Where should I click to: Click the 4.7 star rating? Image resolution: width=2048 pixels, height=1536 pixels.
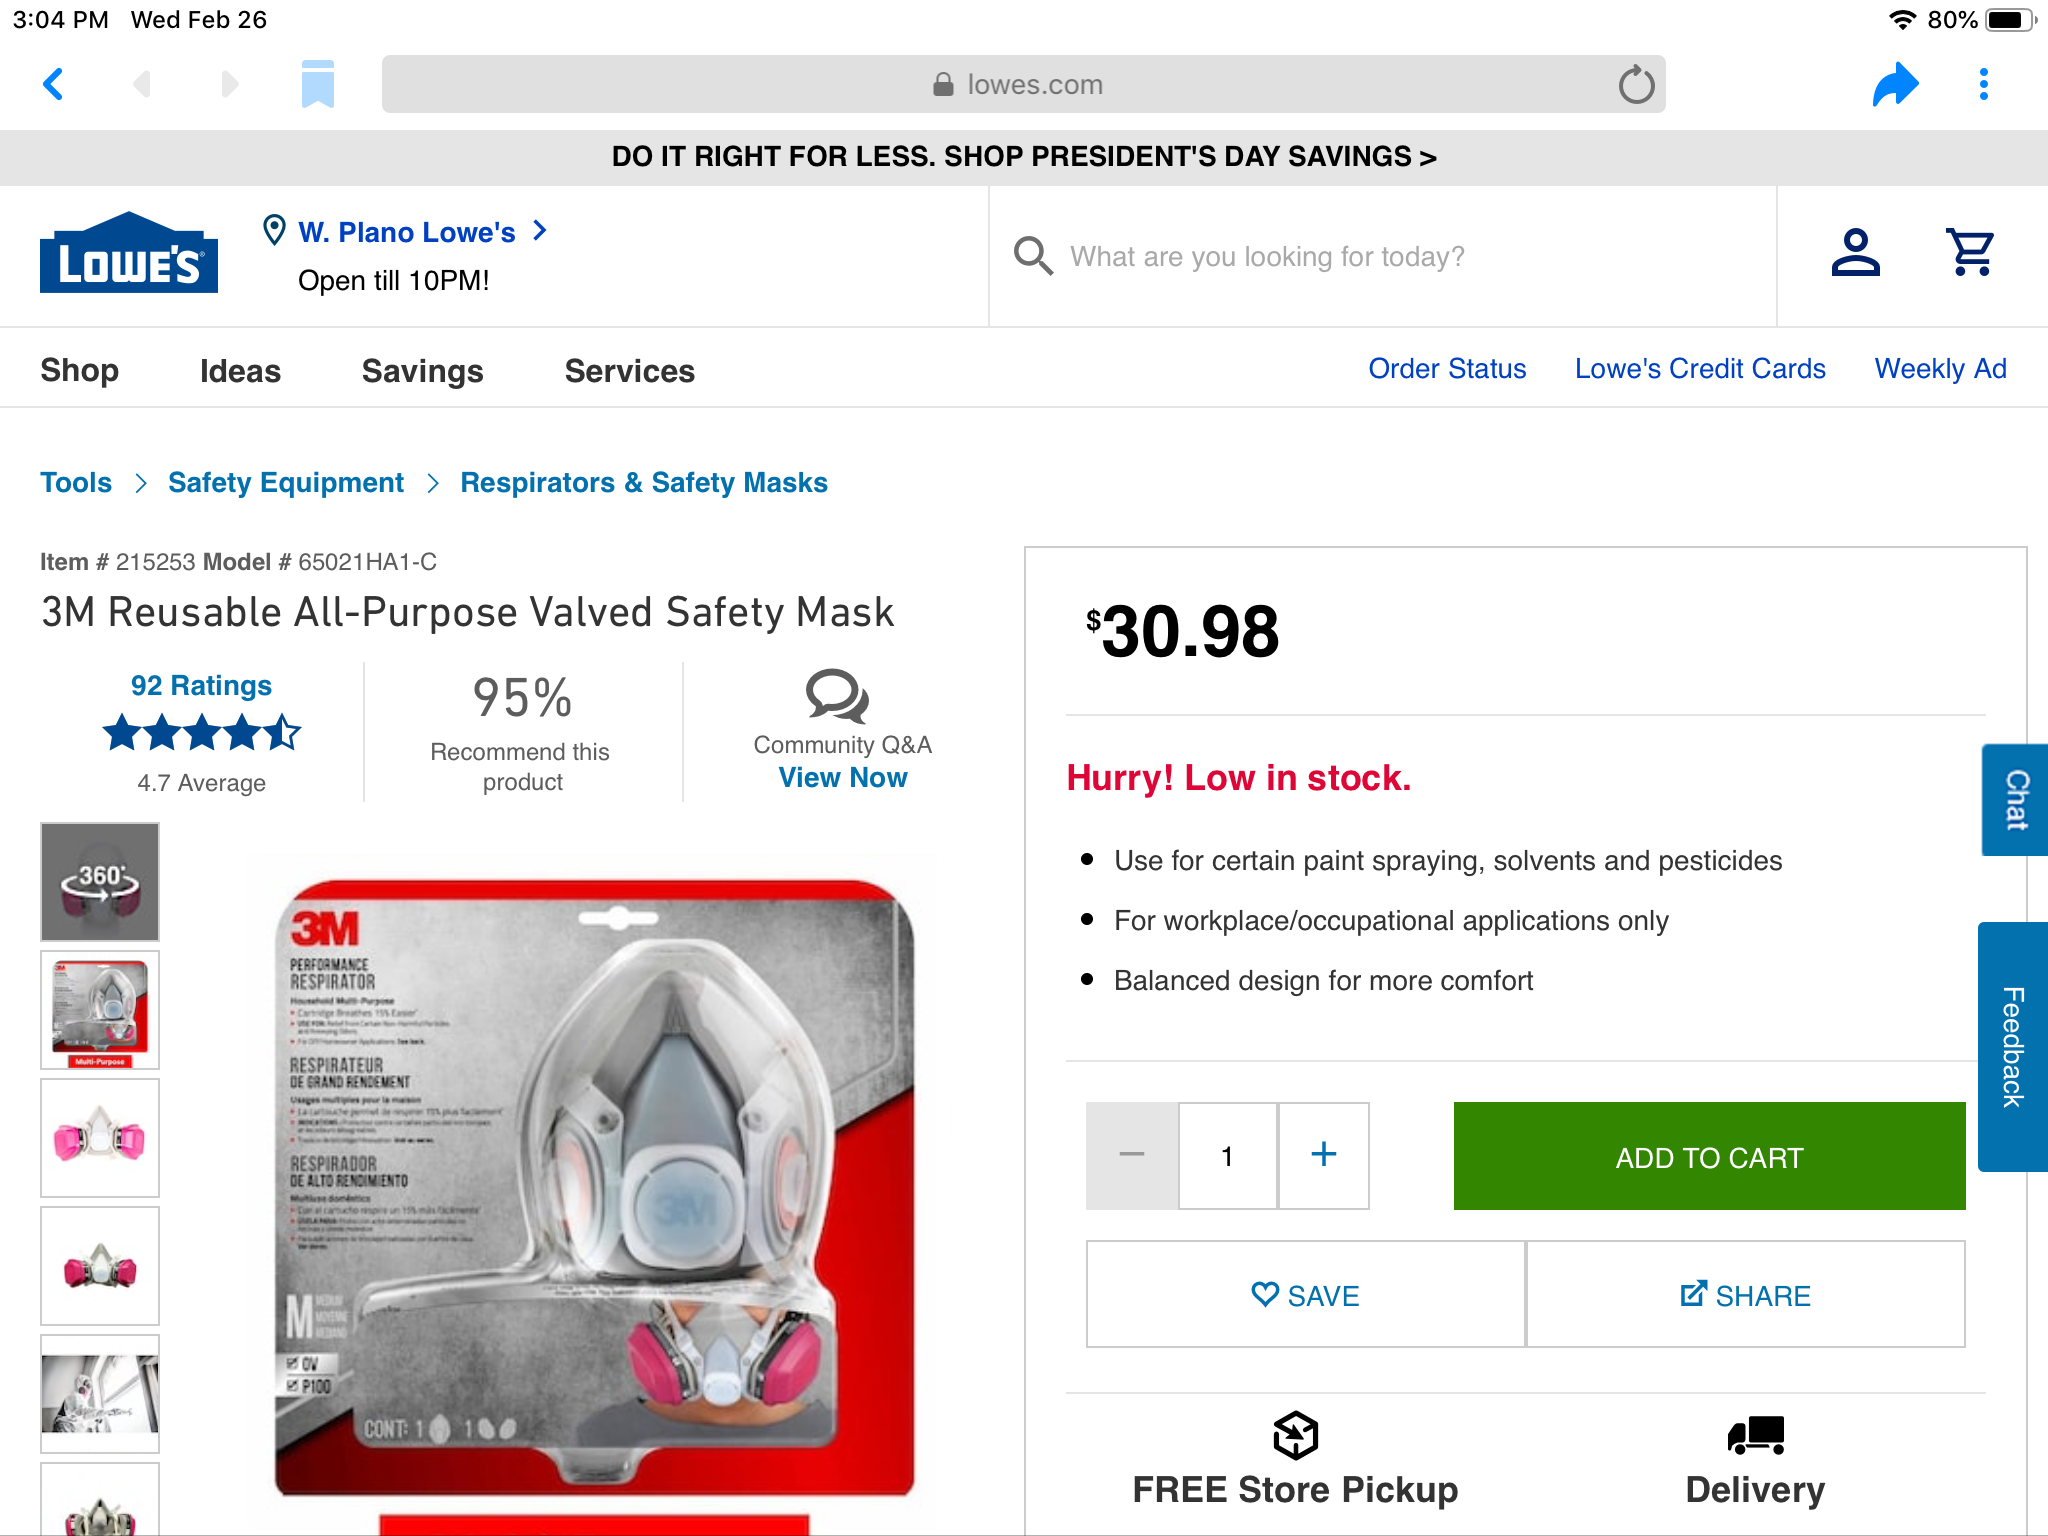point(201,733)
